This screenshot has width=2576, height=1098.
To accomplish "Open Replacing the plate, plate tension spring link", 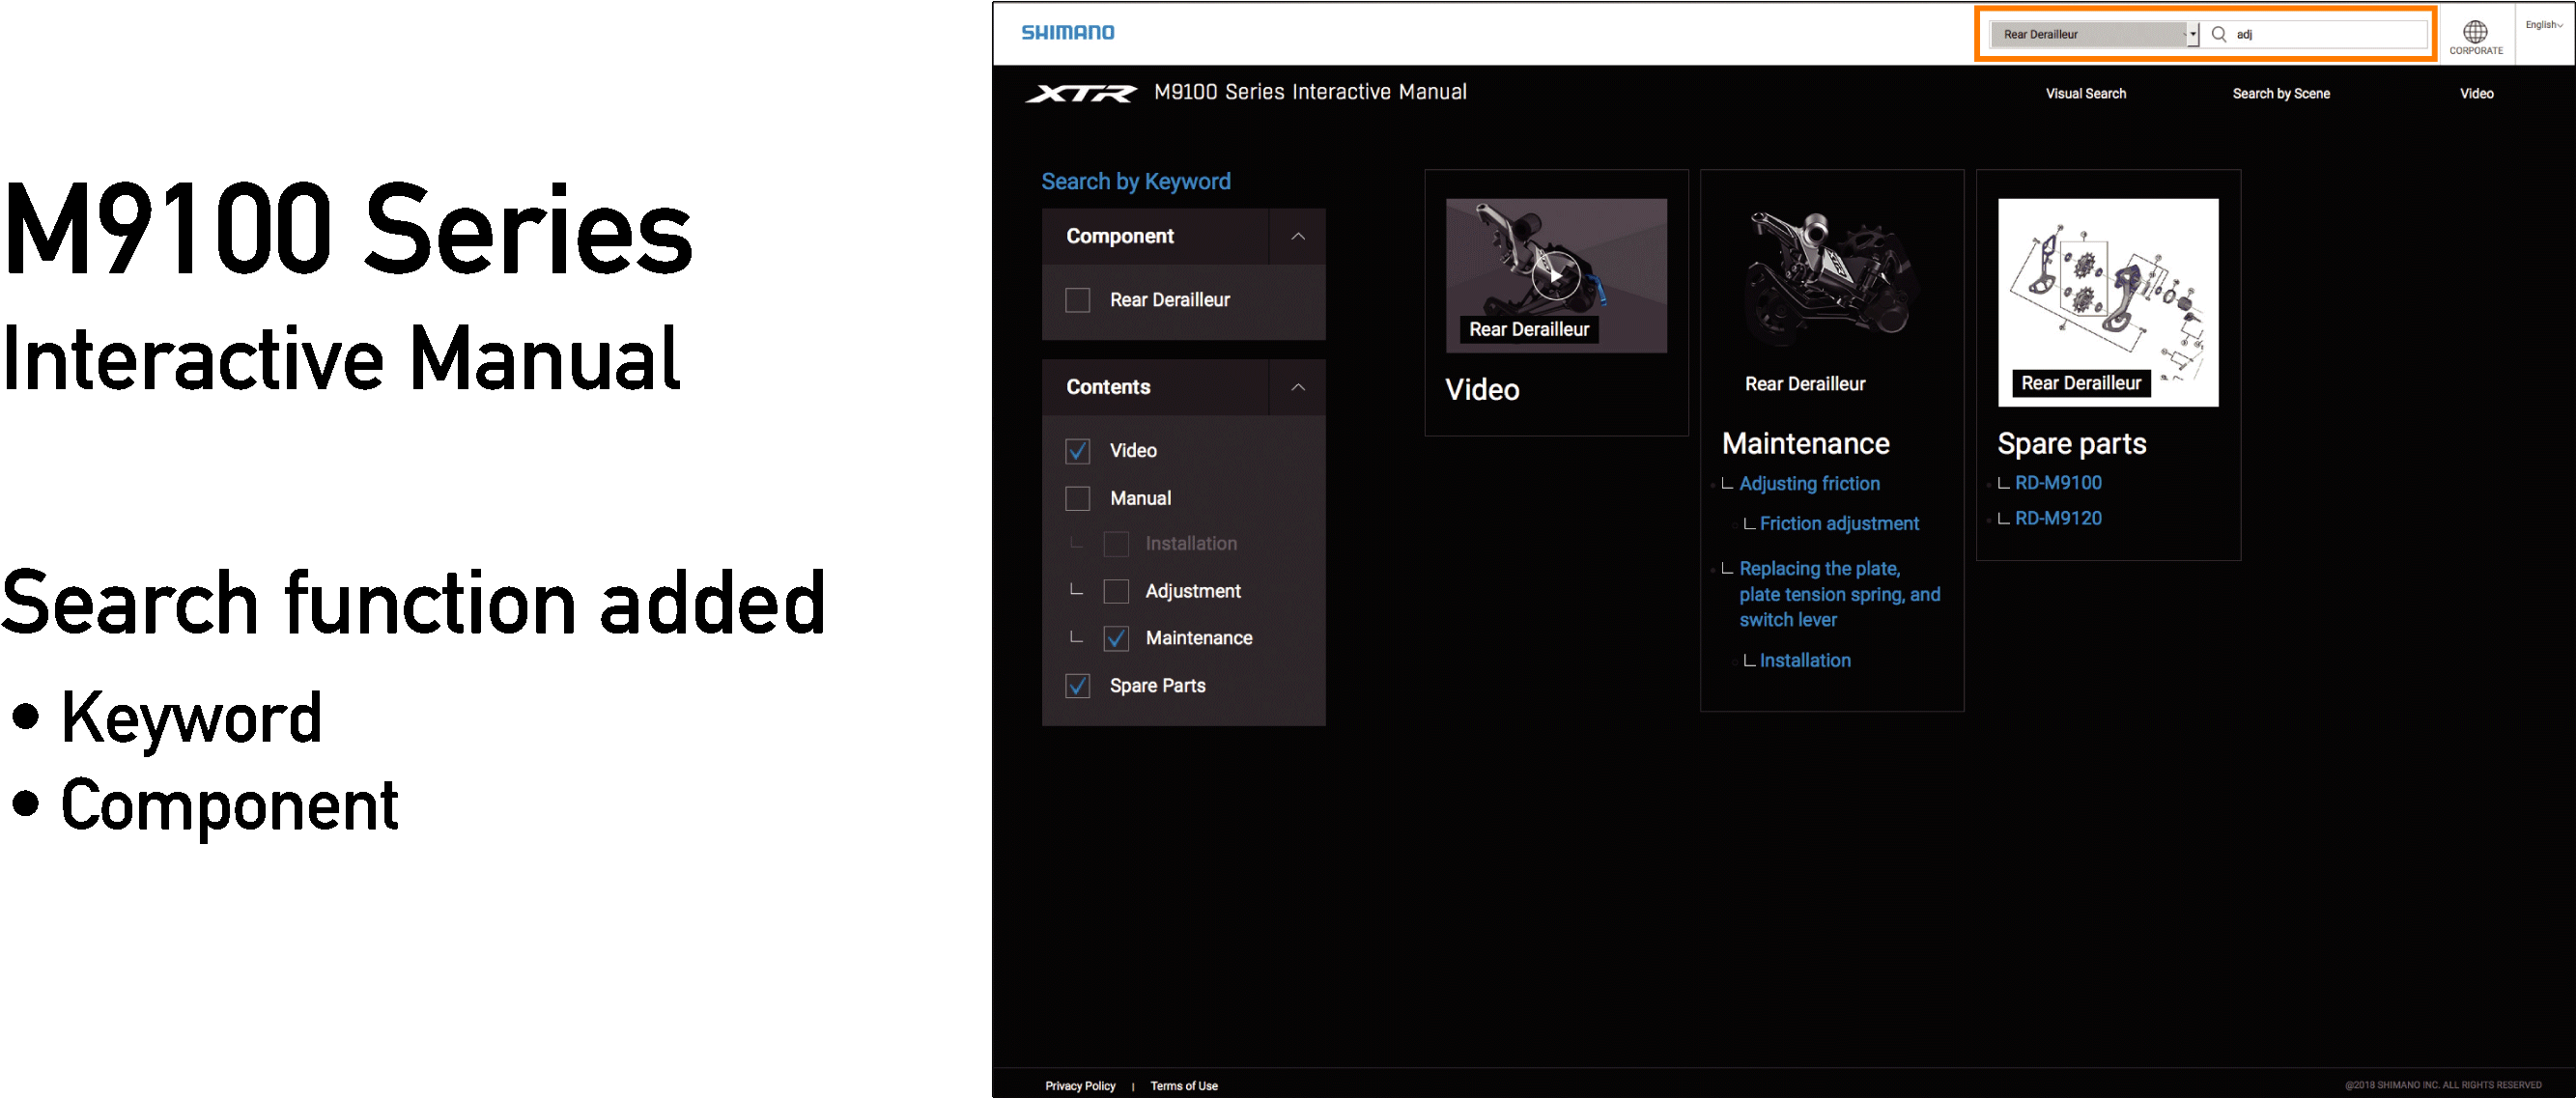I will tap(1839, 594).
